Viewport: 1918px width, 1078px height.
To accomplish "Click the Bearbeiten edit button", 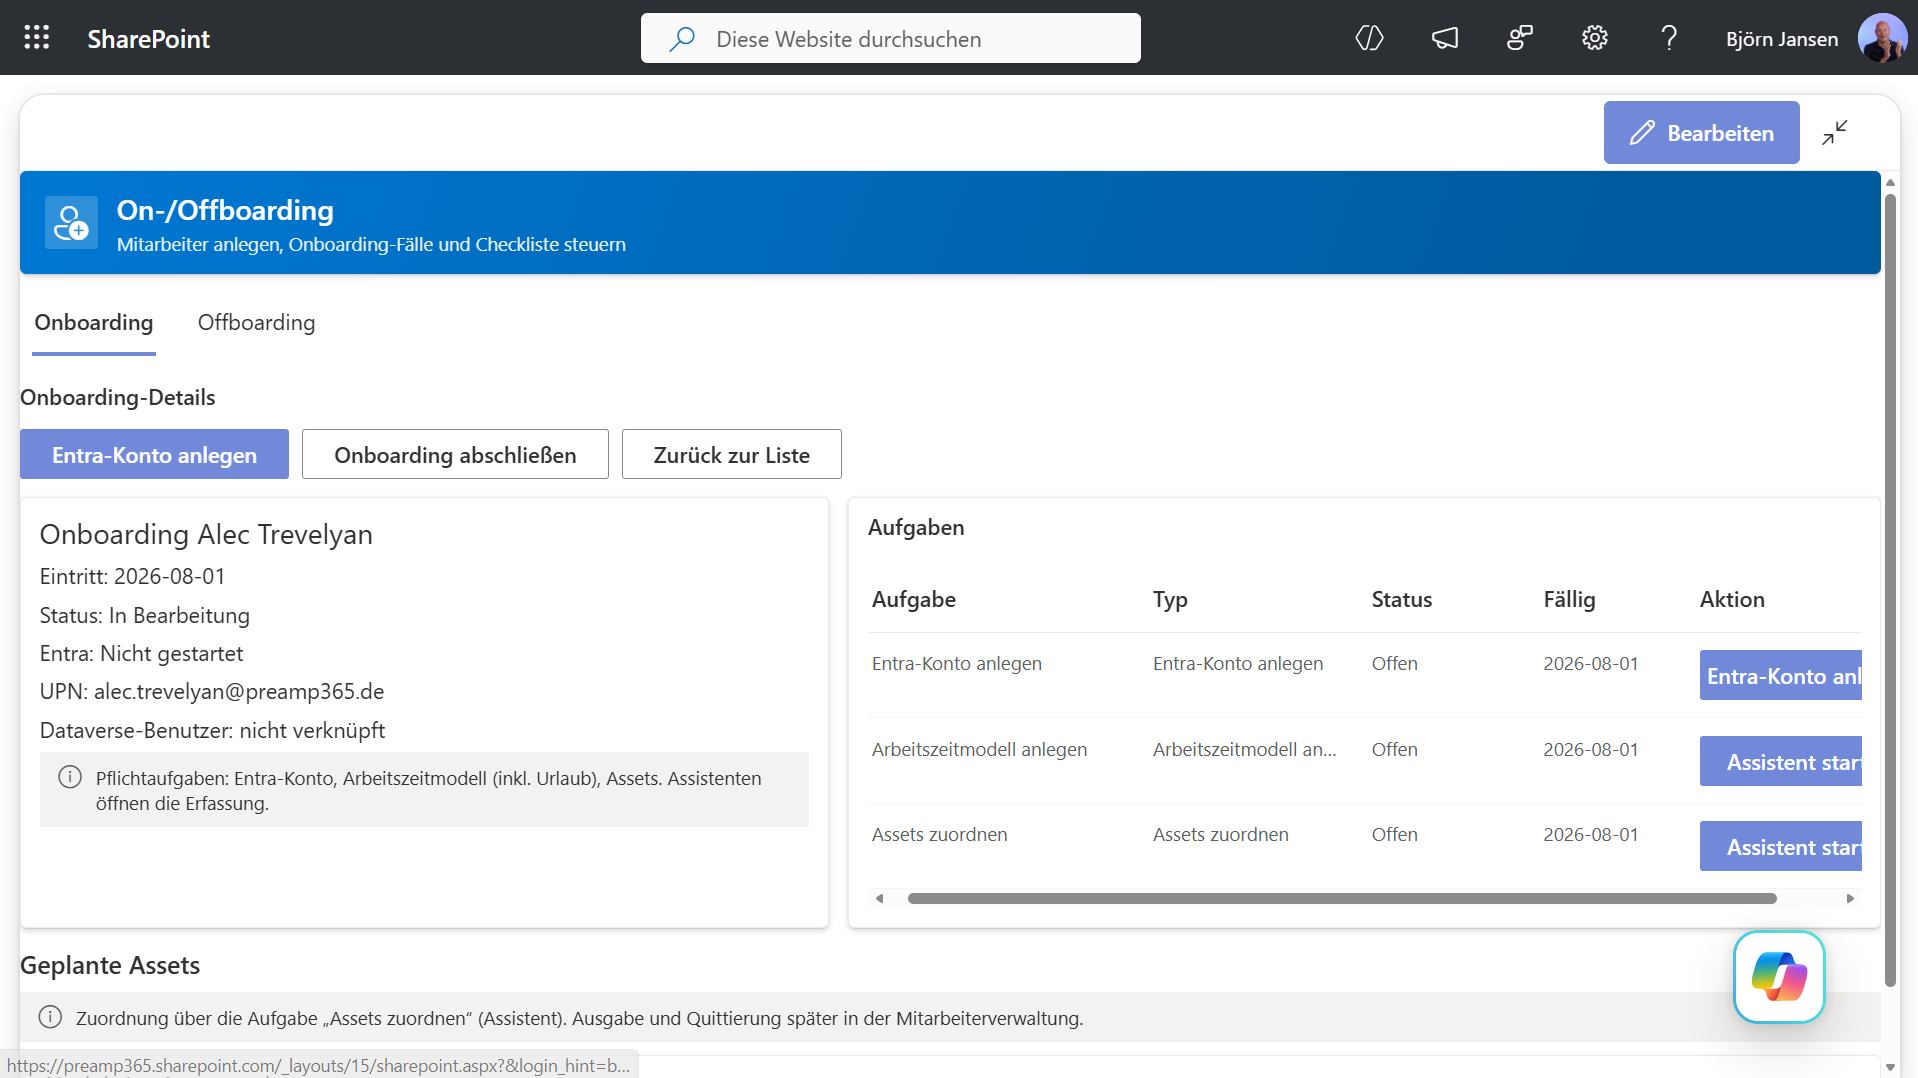I will click(1701, 133).
